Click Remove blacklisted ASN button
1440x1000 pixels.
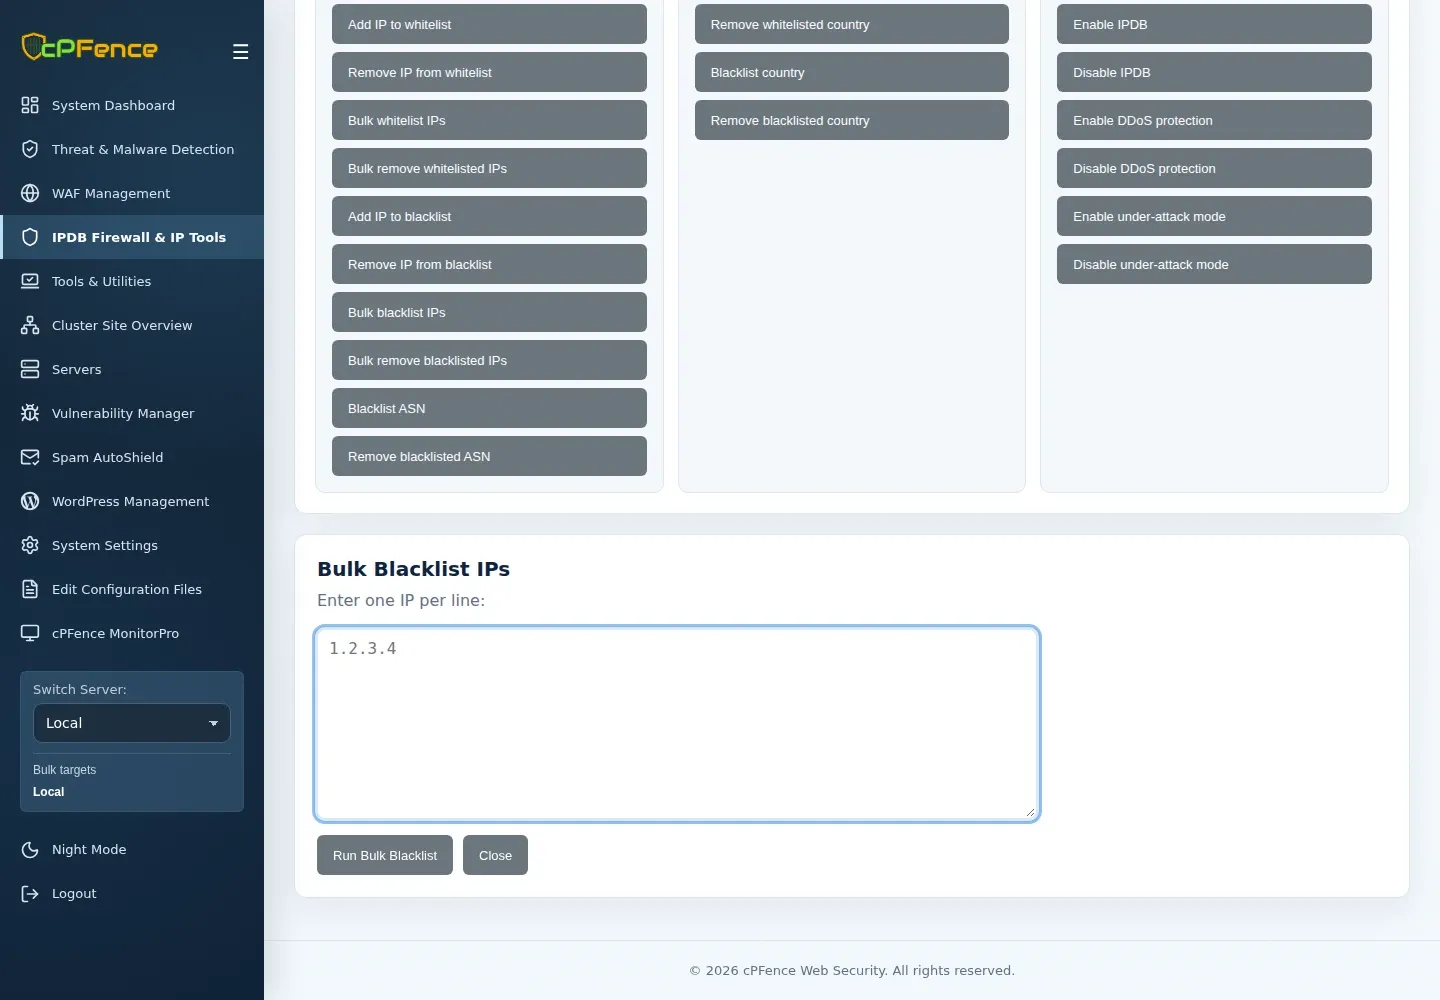click(x=489, y=456)
